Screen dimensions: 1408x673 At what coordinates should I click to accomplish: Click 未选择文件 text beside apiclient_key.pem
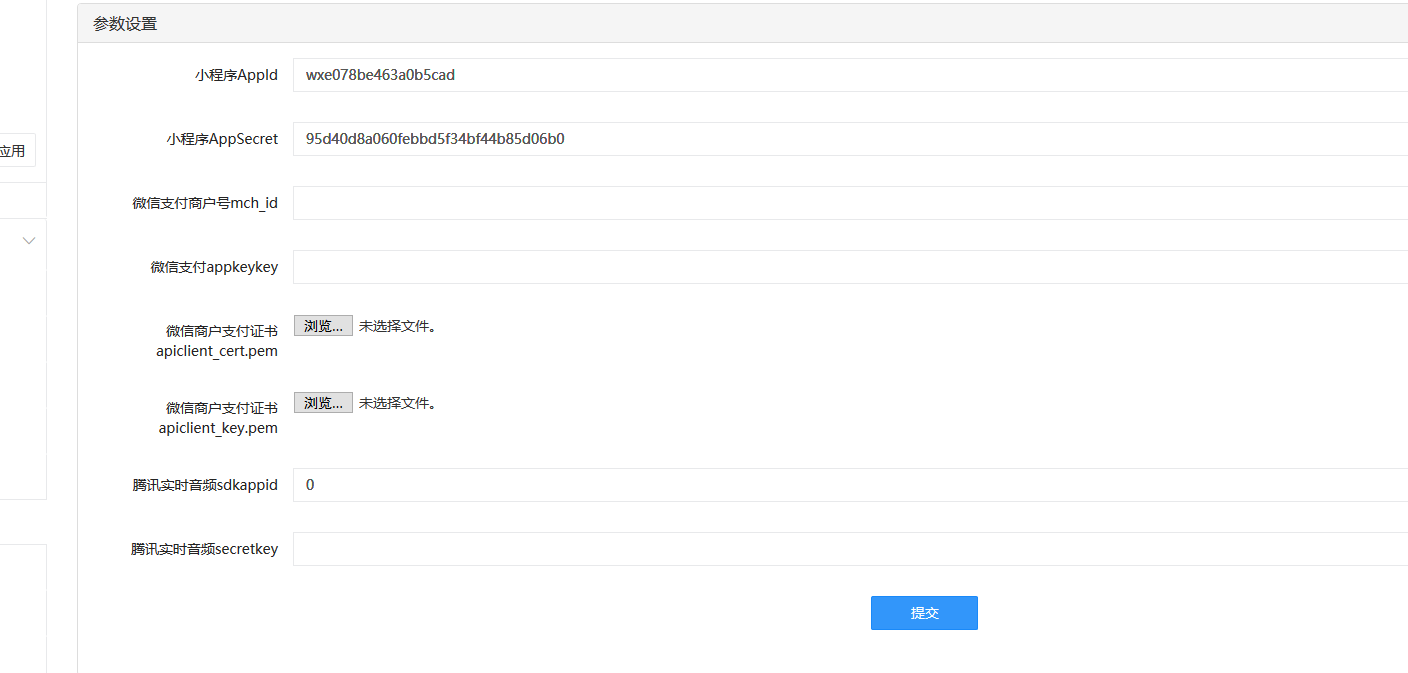coord(397,403)
